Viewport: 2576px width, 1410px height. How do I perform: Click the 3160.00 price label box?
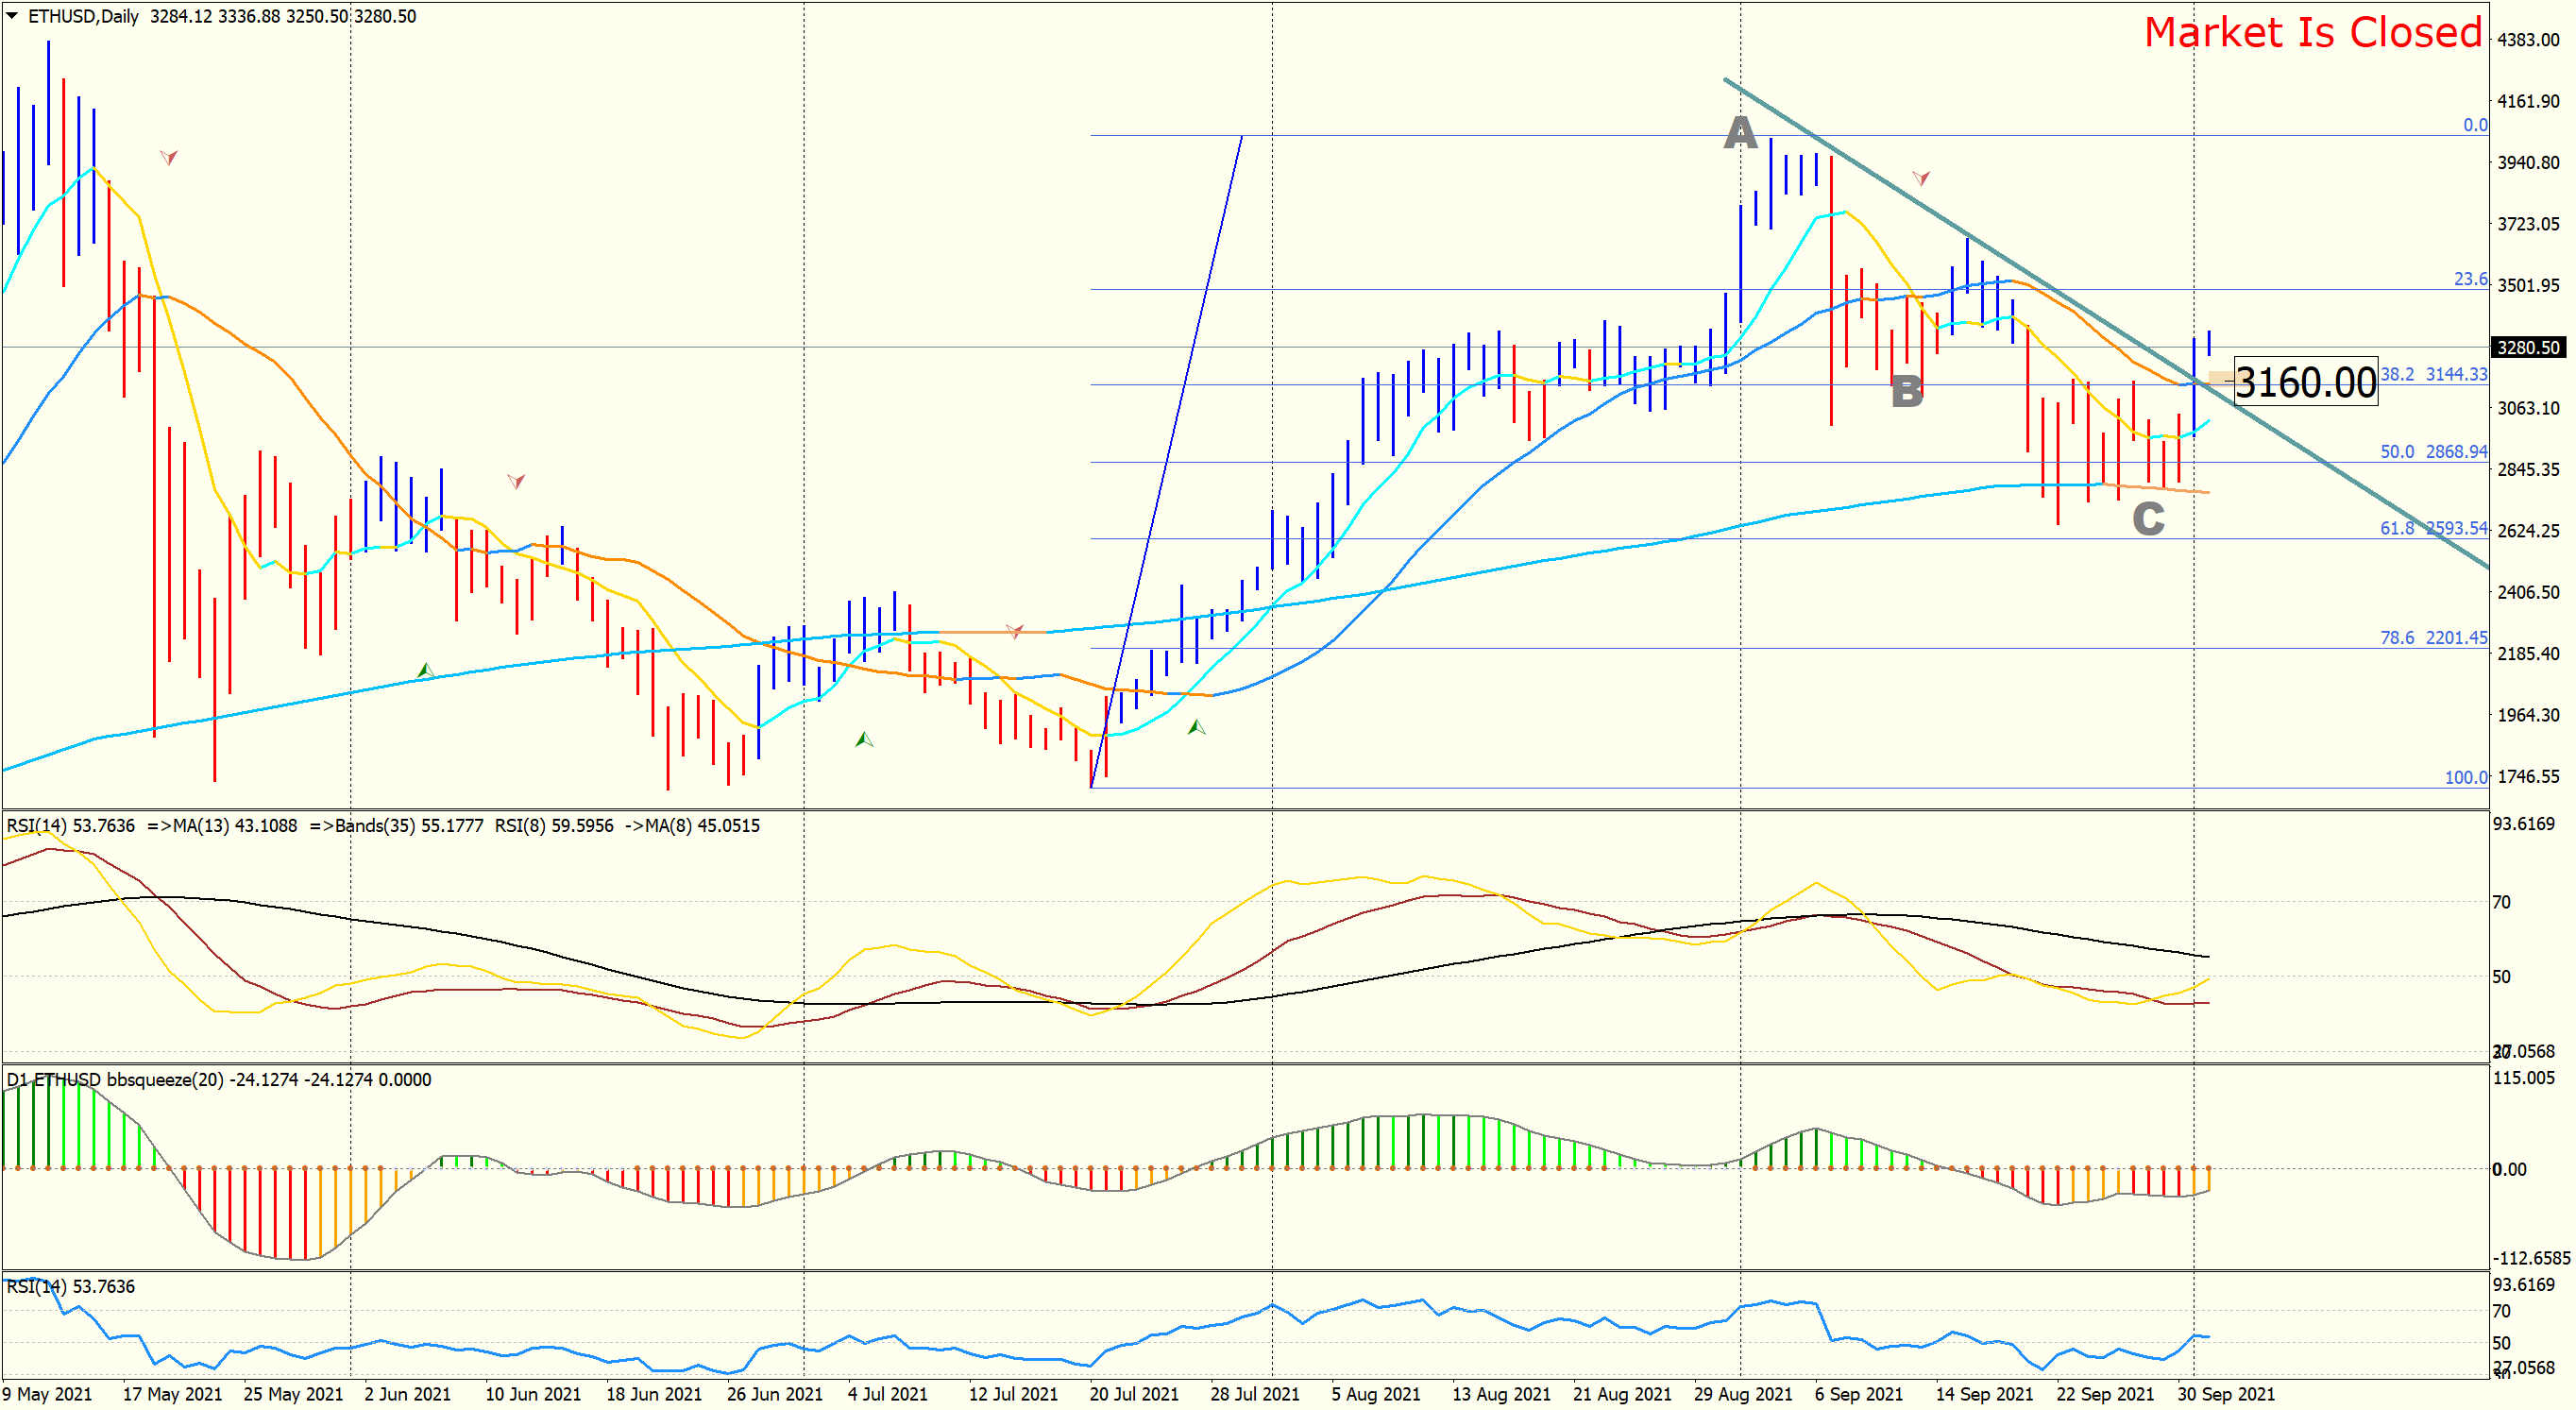click(x=2305, y=382)
